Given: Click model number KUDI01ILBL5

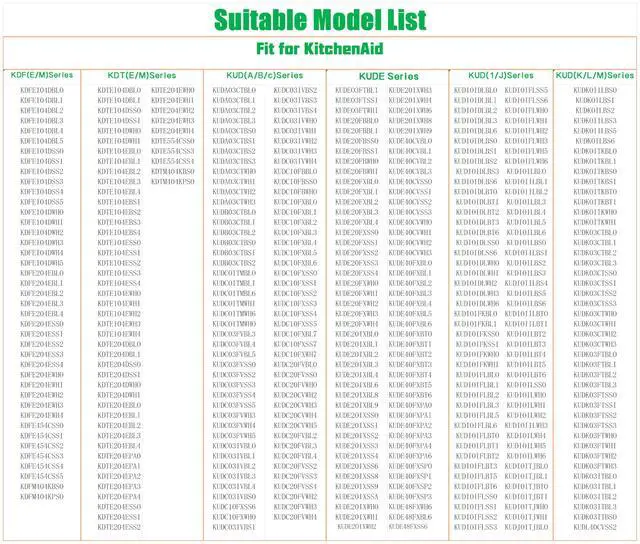Looking at the screenshot, I should click(x=526, y=222).
